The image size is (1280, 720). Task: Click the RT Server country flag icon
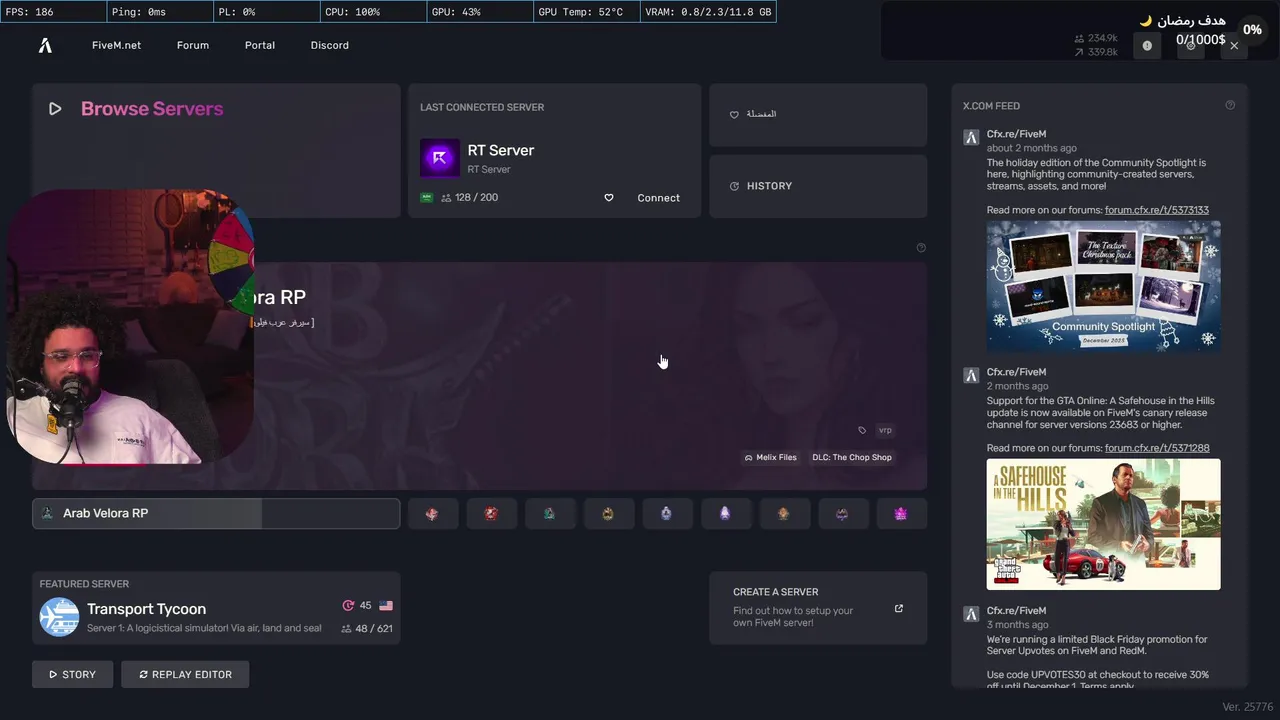(427, 198)
